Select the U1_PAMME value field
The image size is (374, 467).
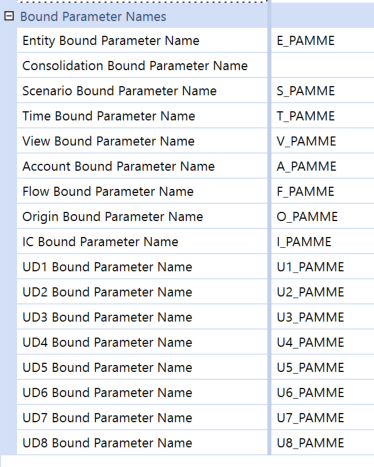tap(323, 267)
